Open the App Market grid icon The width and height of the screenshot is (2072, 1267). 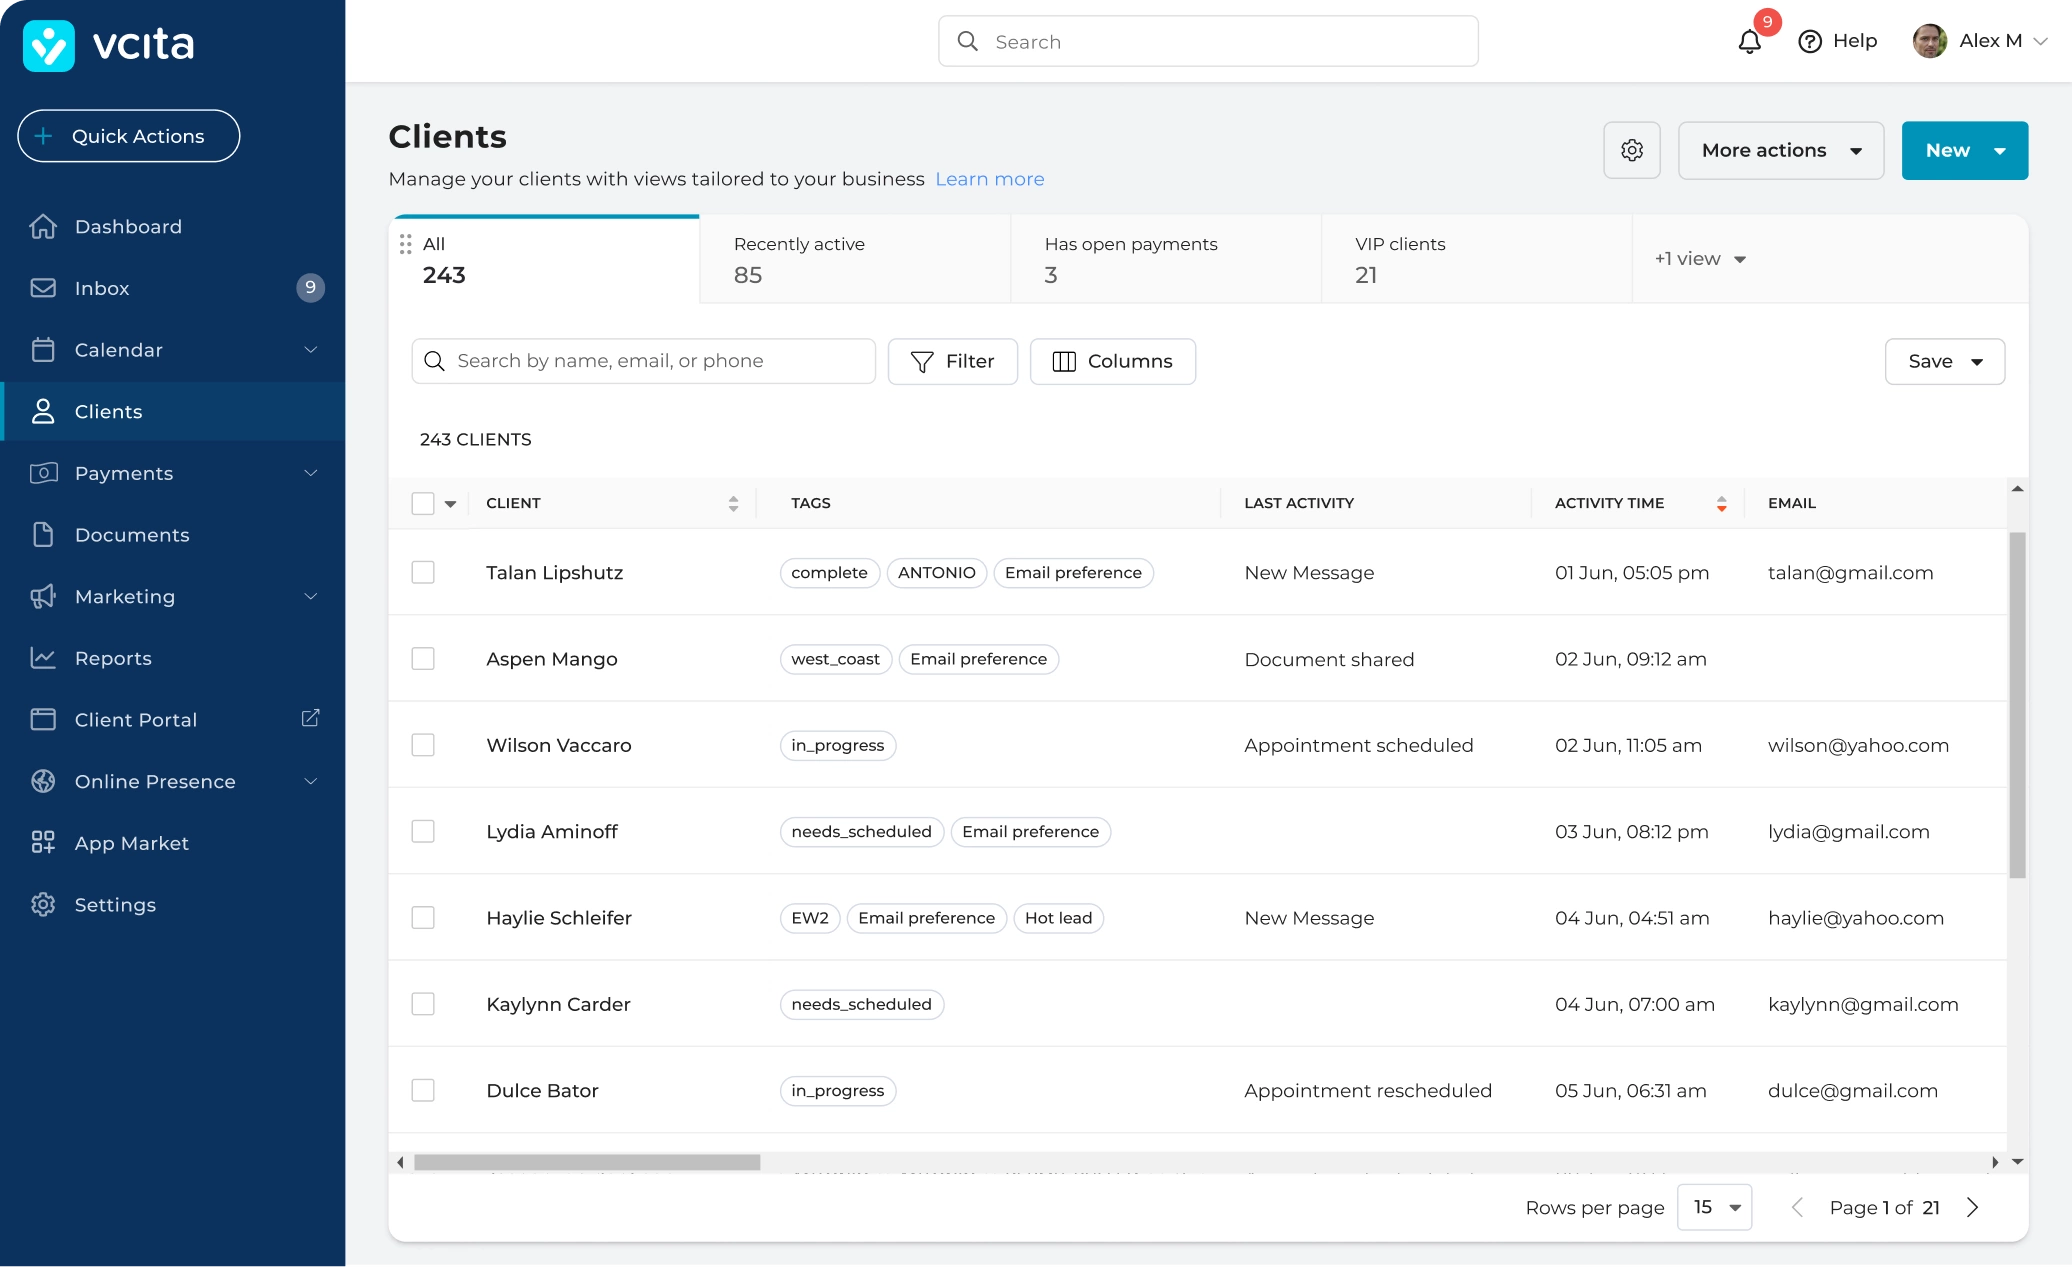click(43, 843)
